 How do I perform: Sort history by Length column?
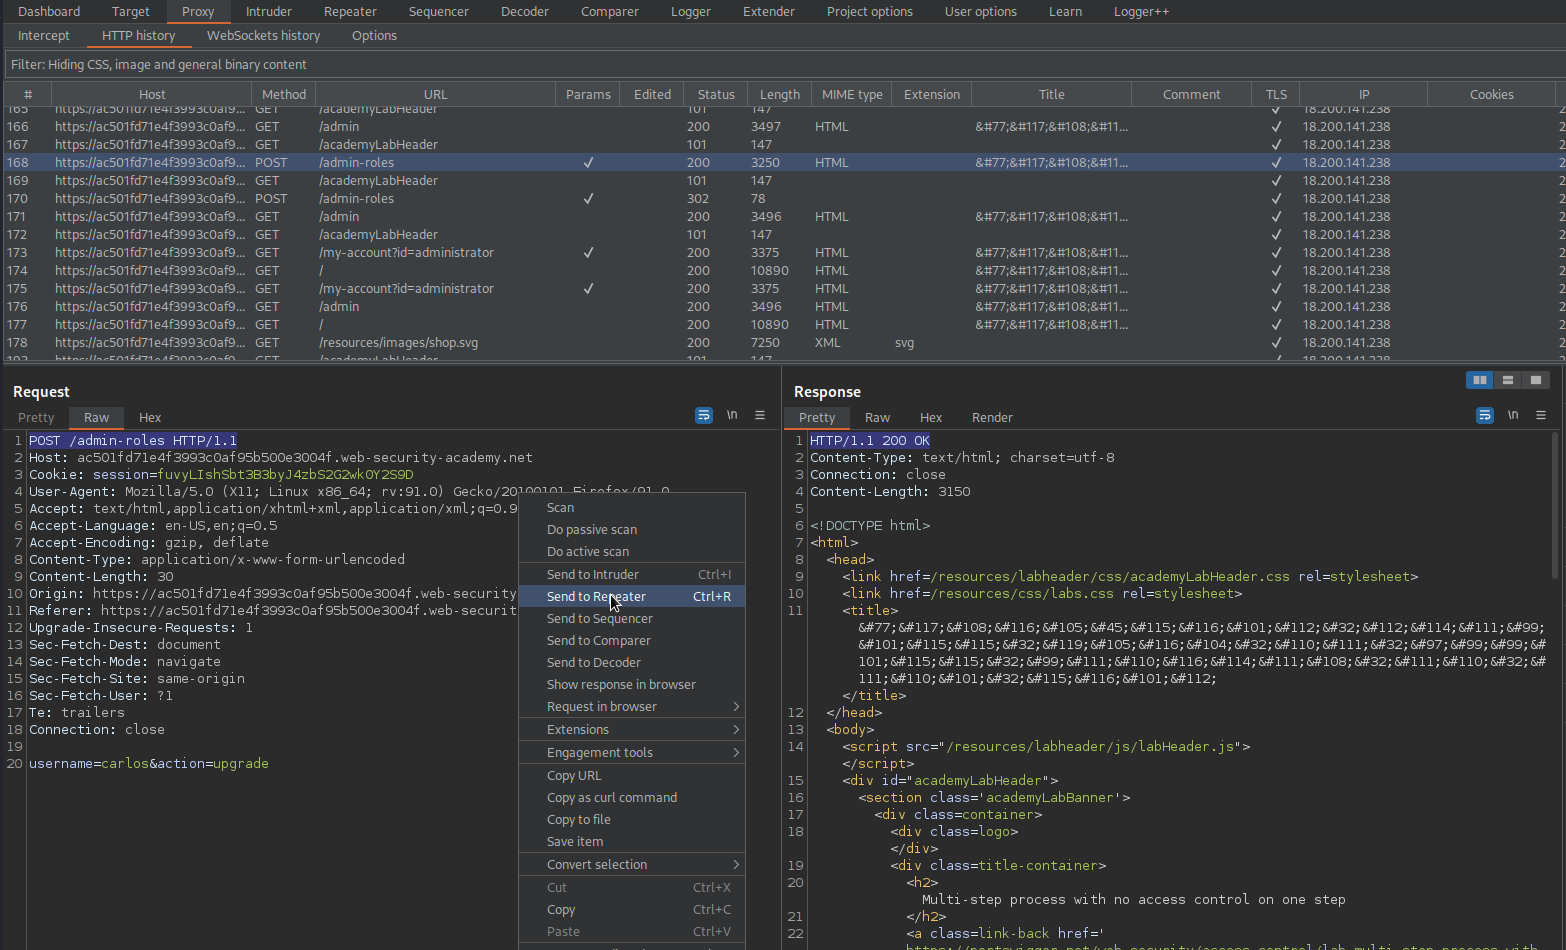coord(780,95)
